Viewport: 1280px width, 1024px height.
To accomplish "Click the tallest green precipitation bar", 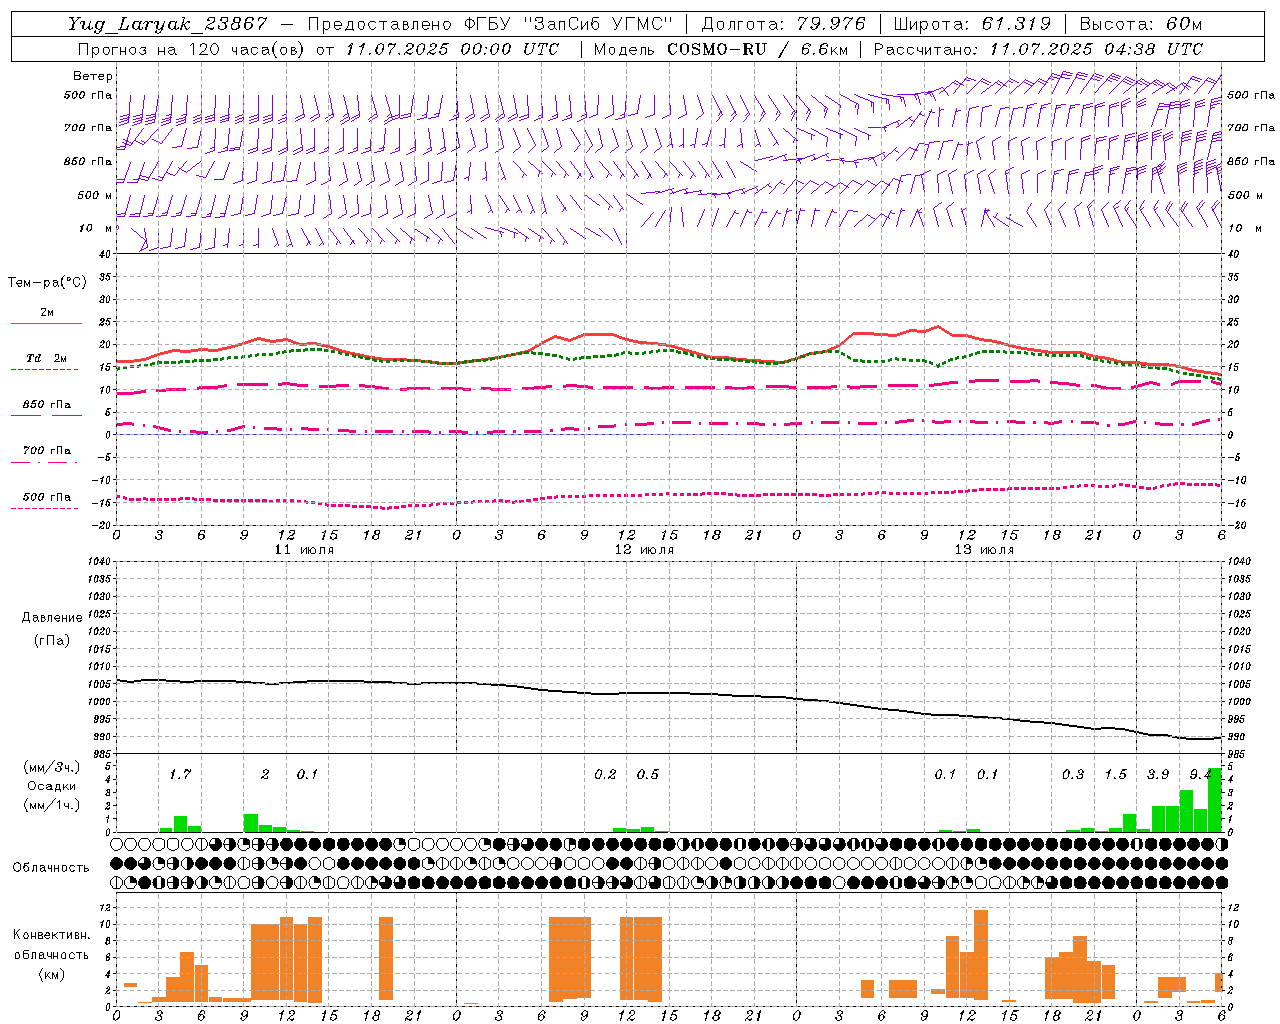I will (1214, 800).
